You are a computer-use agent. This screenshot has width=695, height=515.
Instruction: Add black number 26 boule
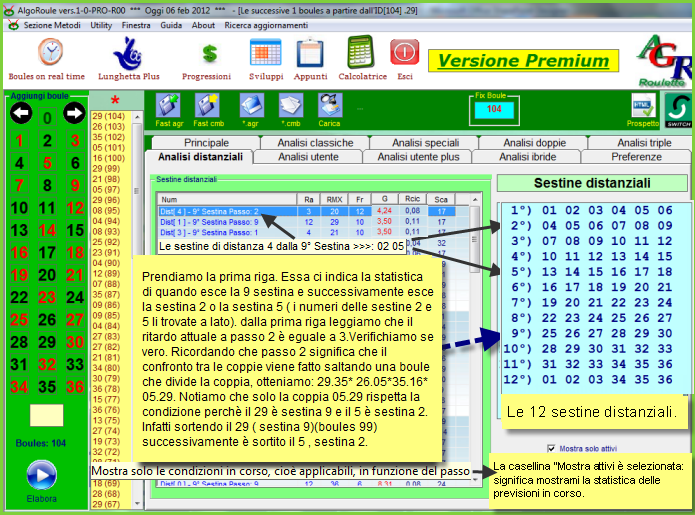click(x=47, y=320)
